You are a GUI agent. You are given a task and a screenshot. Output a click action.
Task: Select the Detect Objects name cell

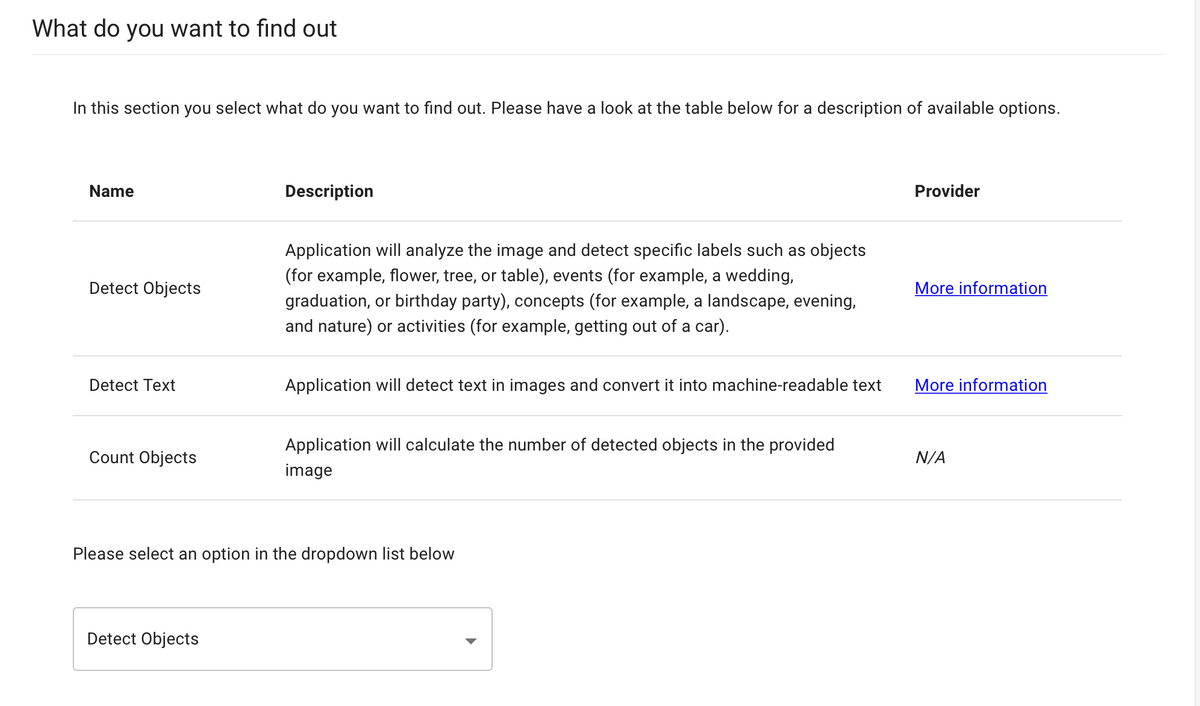click(145, 288)
